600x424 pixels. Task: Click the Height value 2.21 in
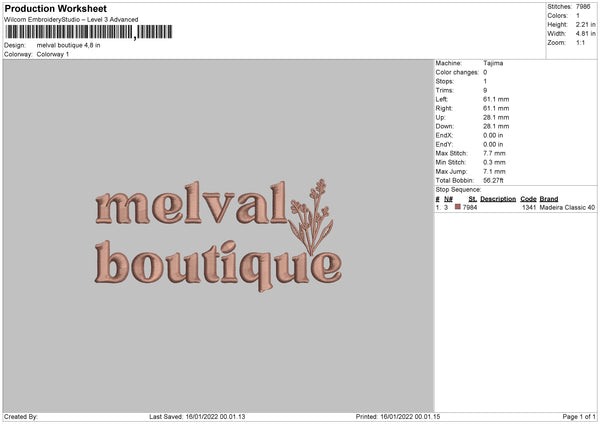coord(585,24)
